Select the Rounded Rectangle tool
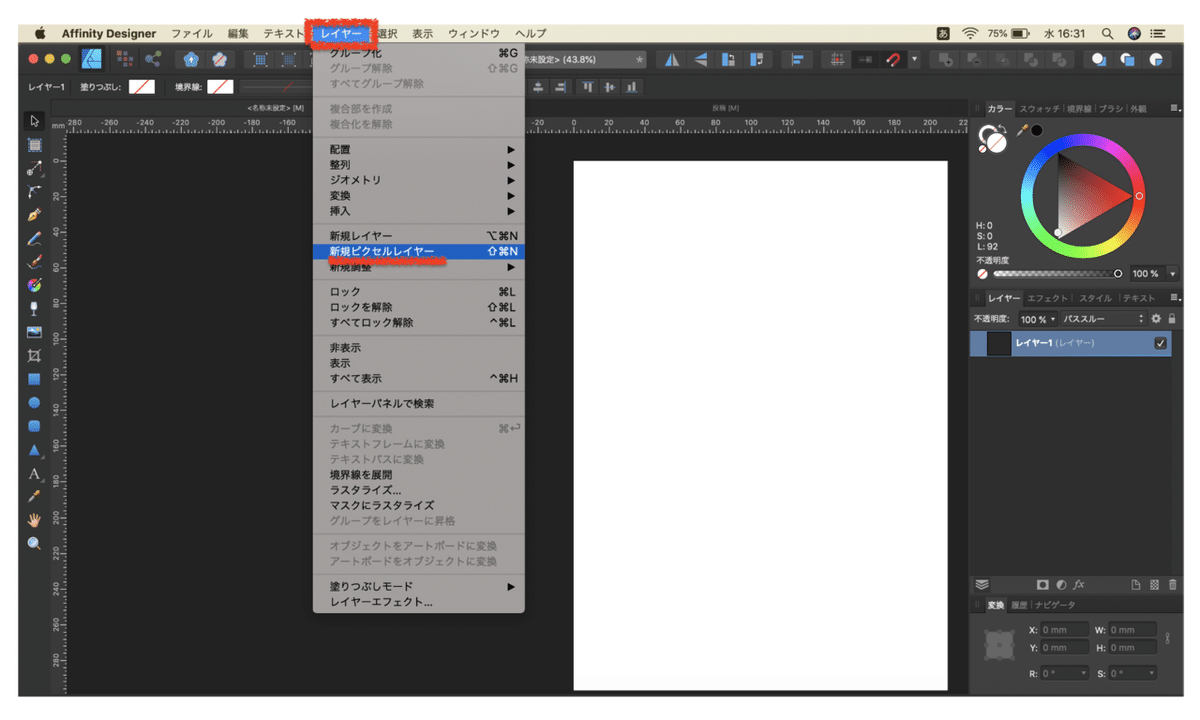 coord(34,426)
